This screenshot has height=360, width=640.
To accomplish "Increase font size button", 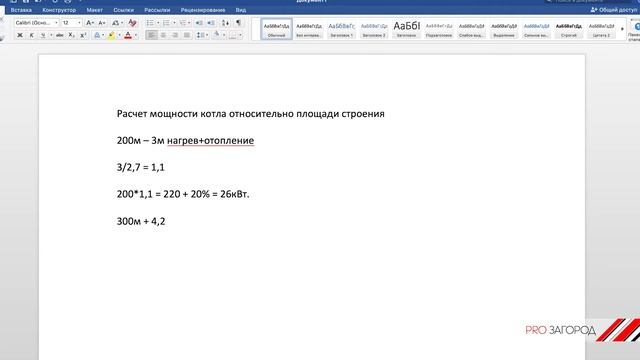I will point(90,23).
